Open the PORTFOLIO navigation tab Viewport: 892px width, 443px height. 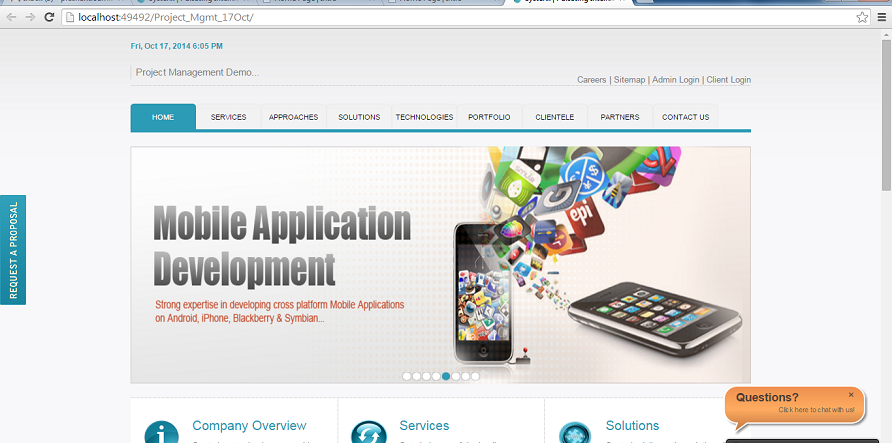489,117
